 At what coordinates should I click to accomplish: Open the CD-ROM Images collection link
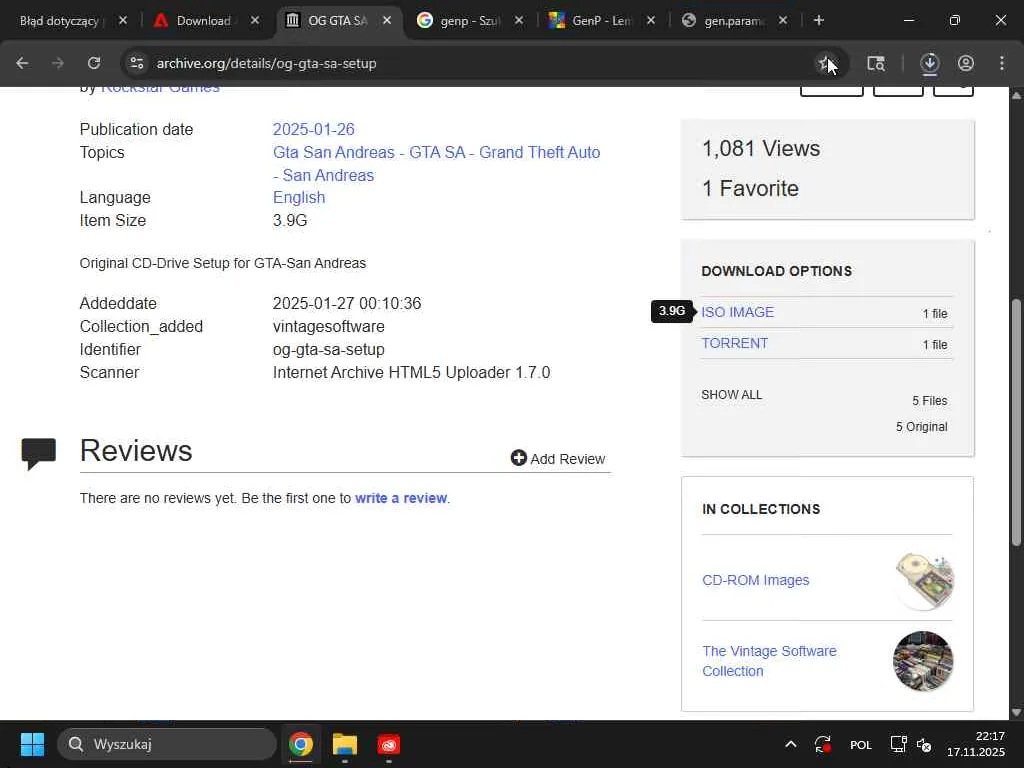pos(756,580)
